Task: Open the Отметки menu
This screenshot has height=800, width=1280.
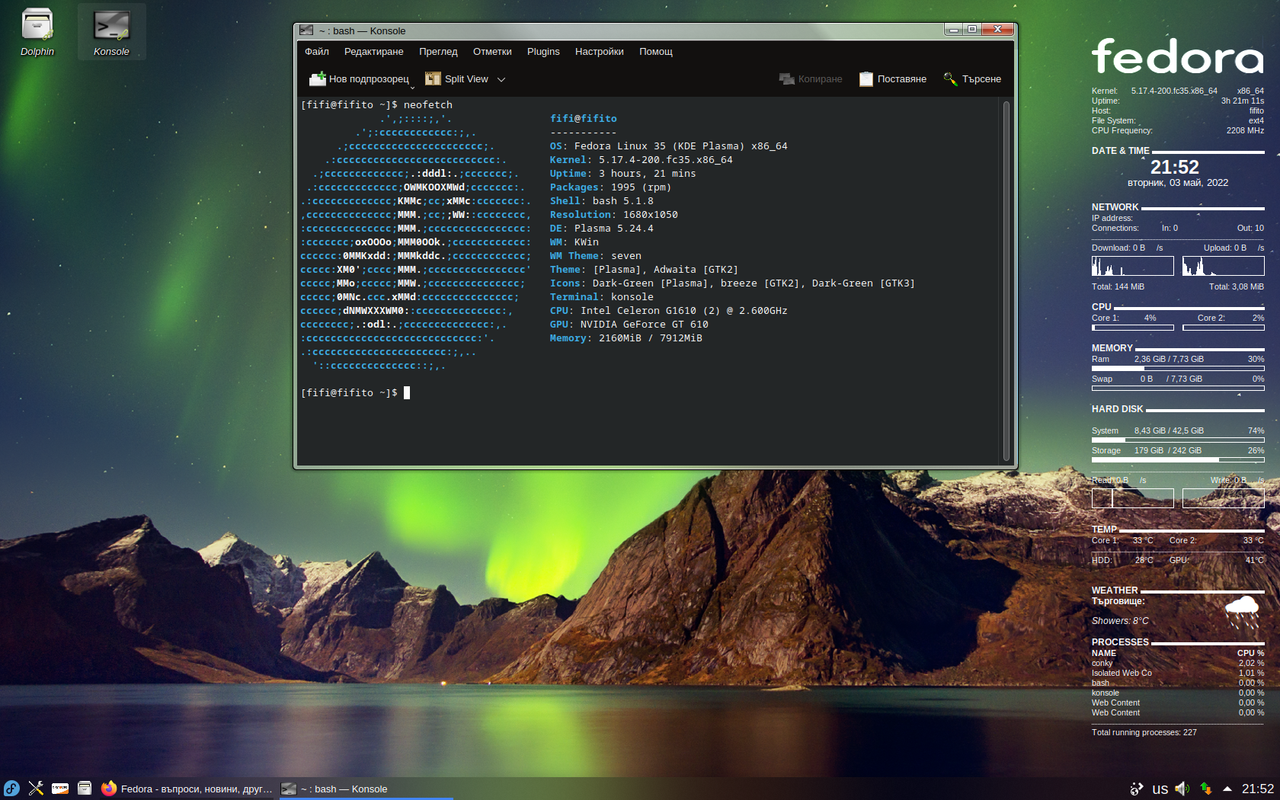Action: (492, 51)
